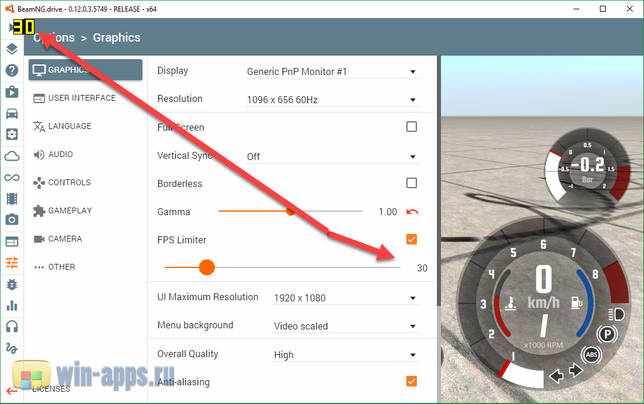Click the boost pressure -0.2 gauge

coord(587,166)
